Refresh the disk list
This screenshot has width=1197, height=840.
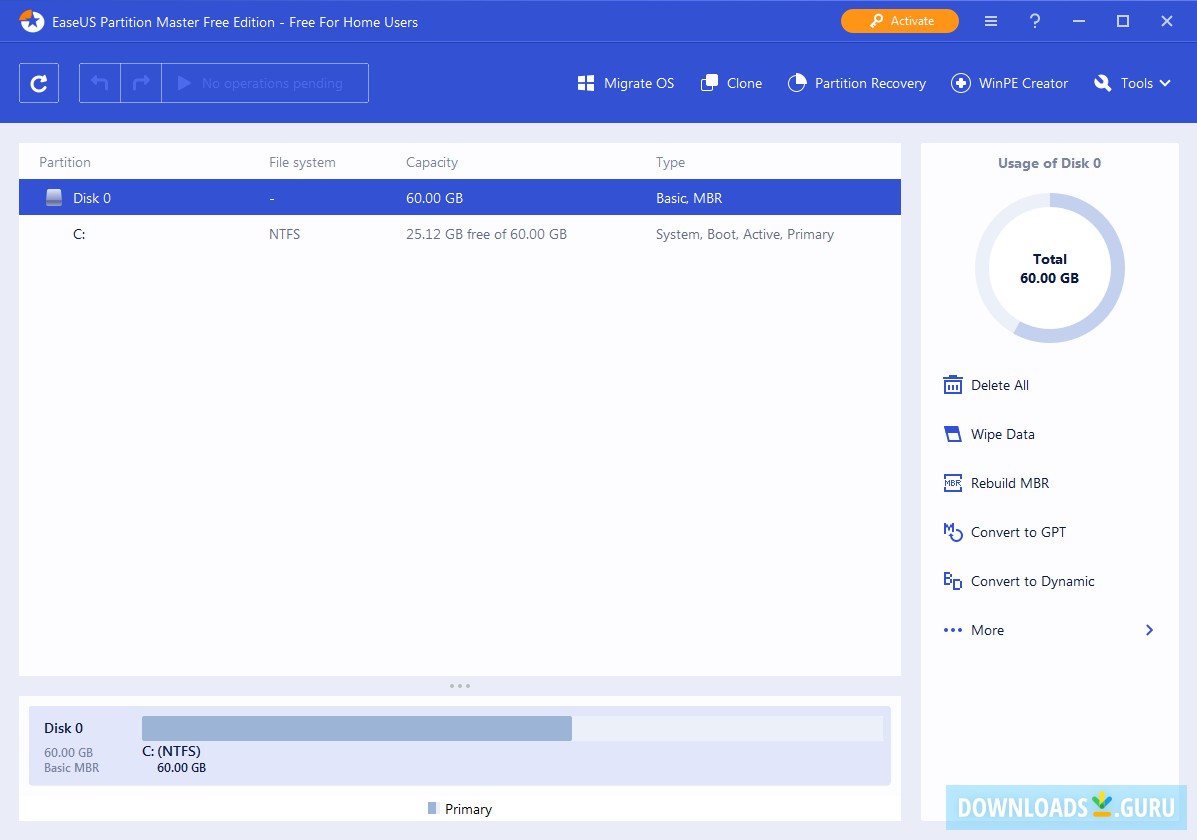pos(38,83)
